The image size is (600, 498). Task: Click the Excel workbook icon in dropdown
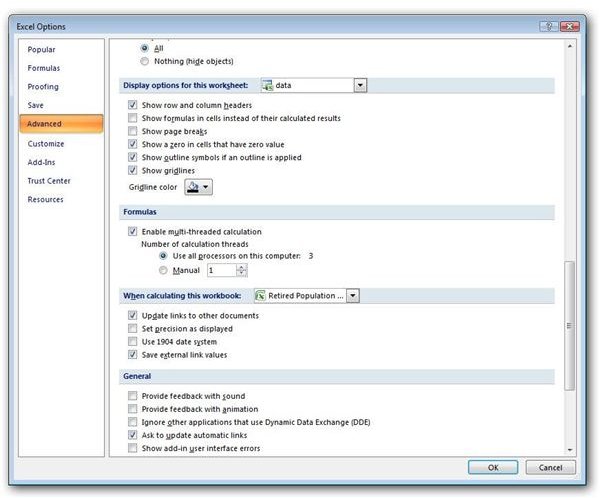(x=260, y=296)
